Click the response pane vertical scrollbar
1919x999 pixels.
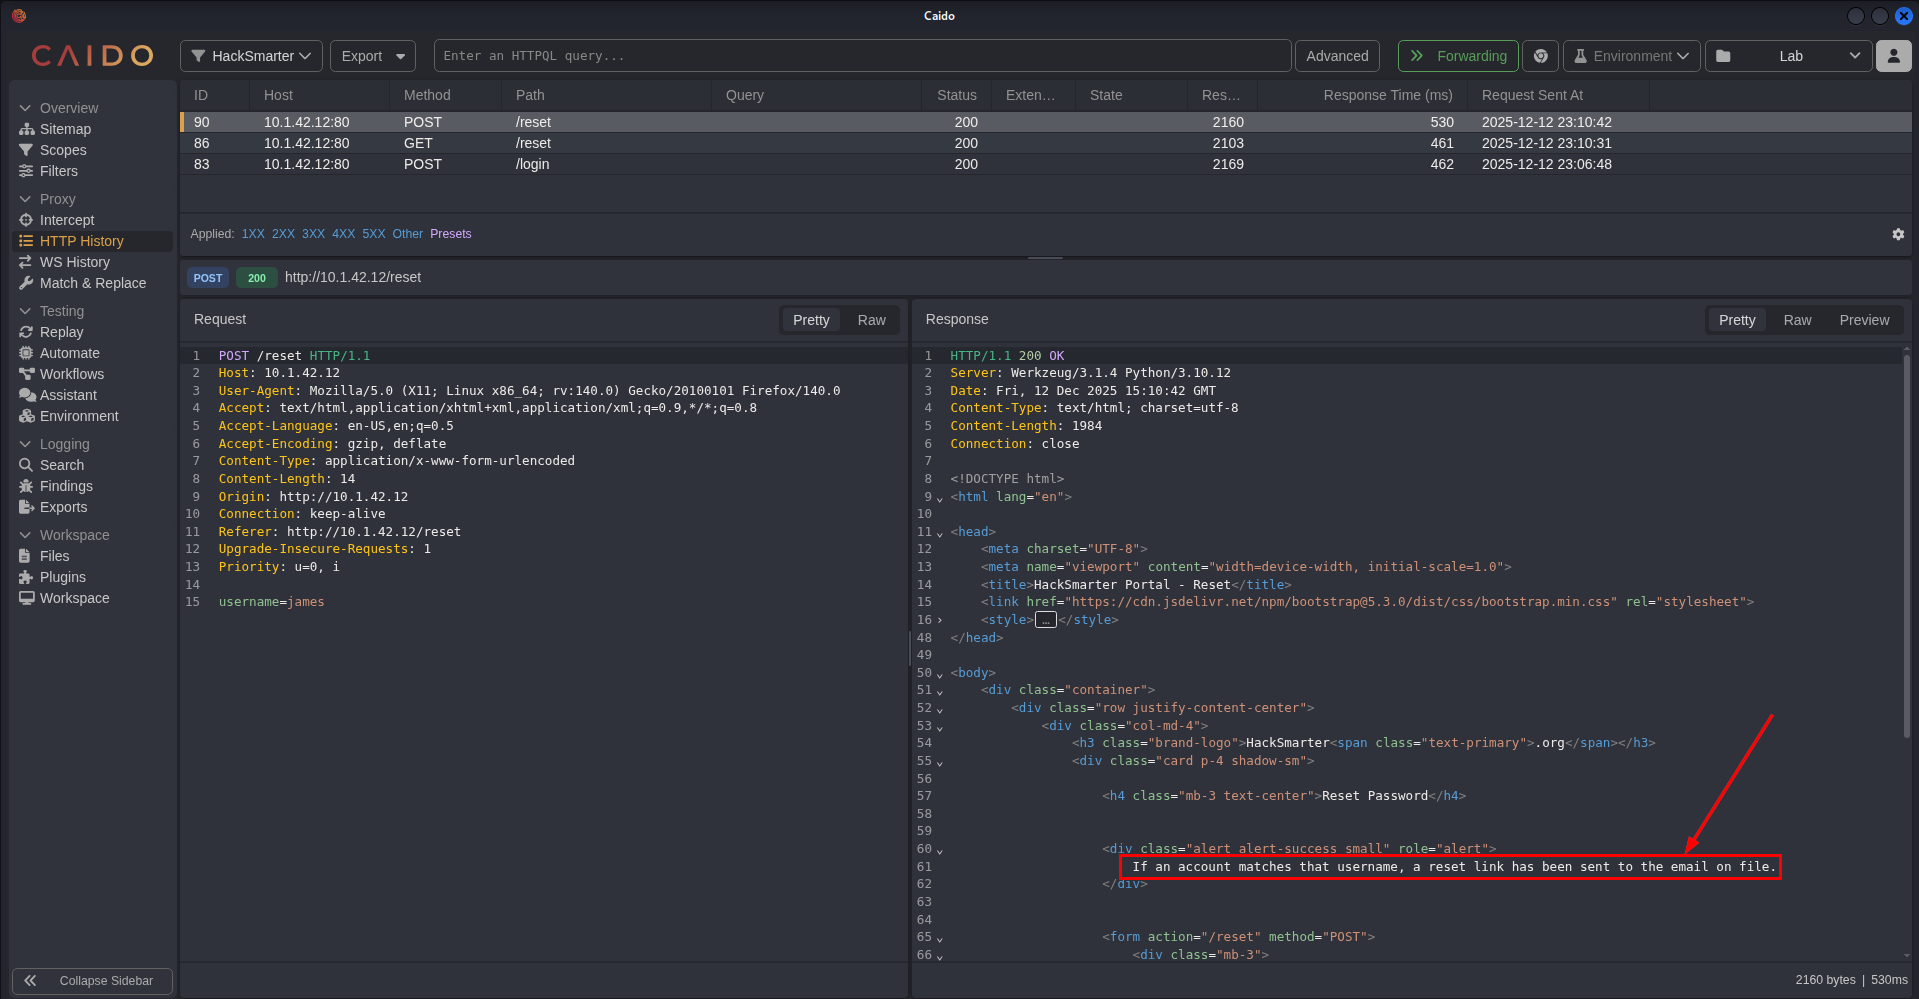pyautogui.click(x=1907, y=545)
